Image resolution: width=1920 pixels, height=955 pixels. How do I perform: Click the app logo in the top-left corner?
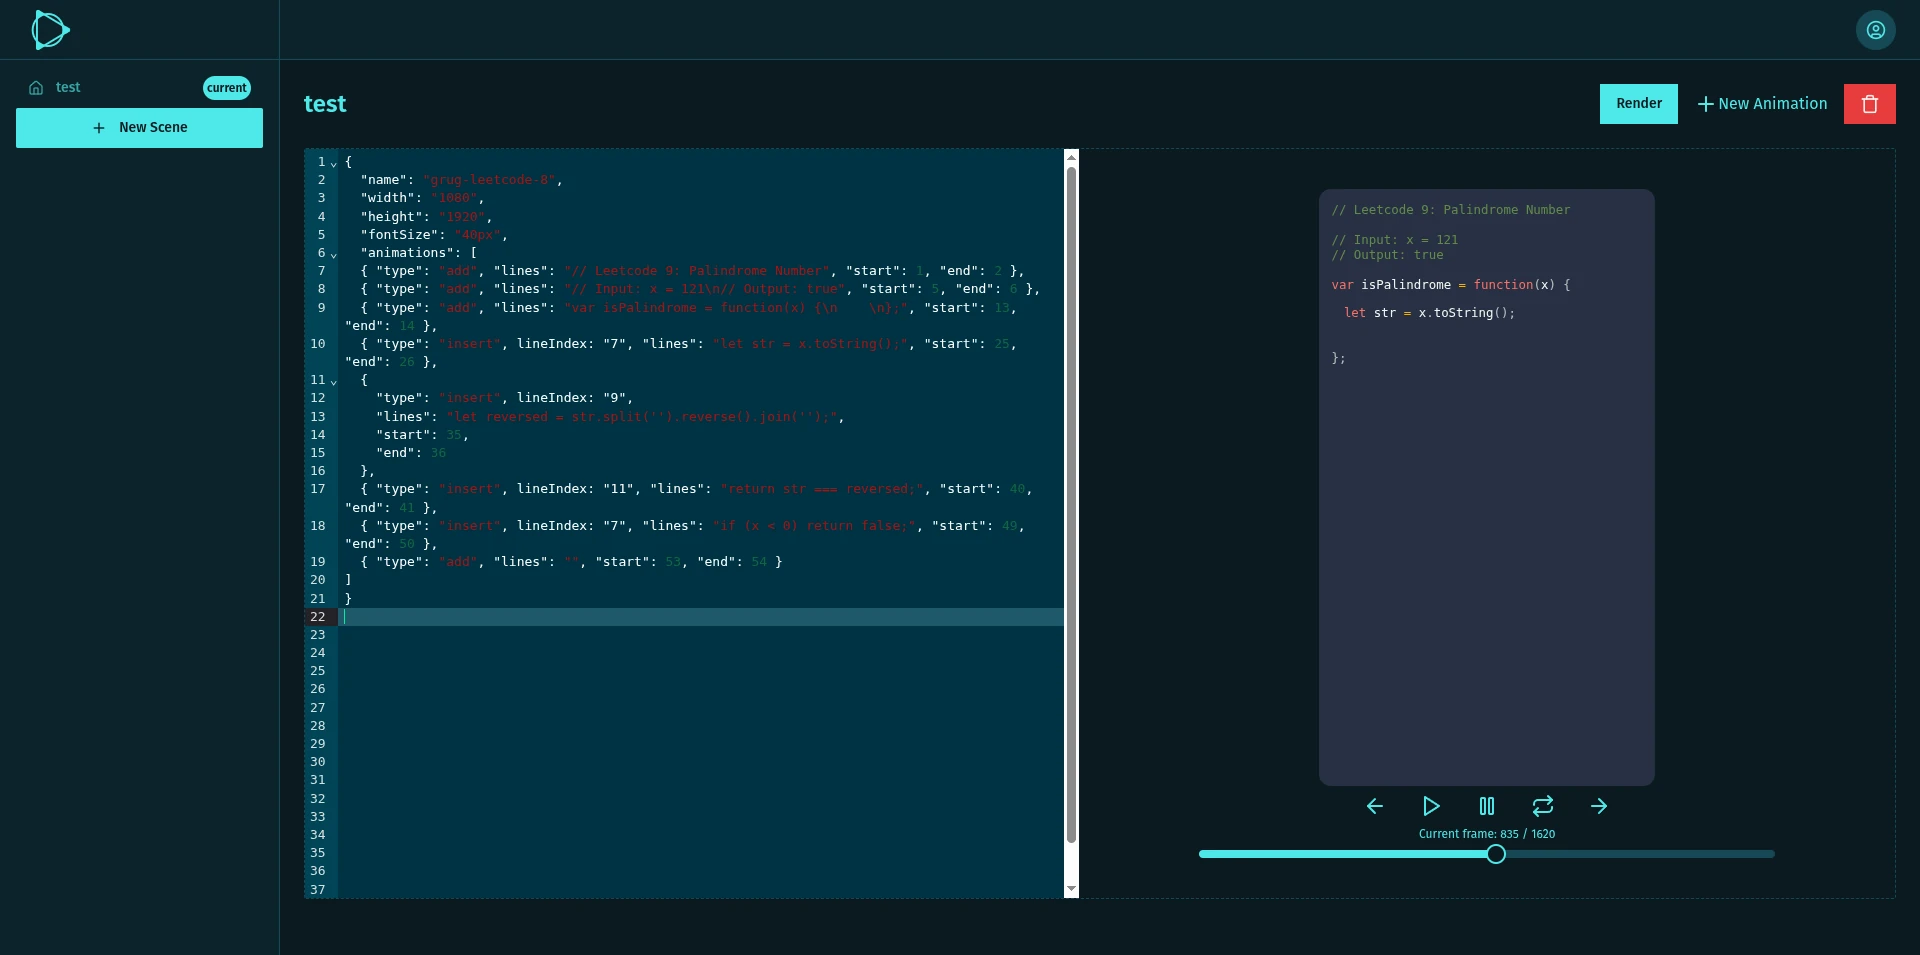[x=50, y=30]
